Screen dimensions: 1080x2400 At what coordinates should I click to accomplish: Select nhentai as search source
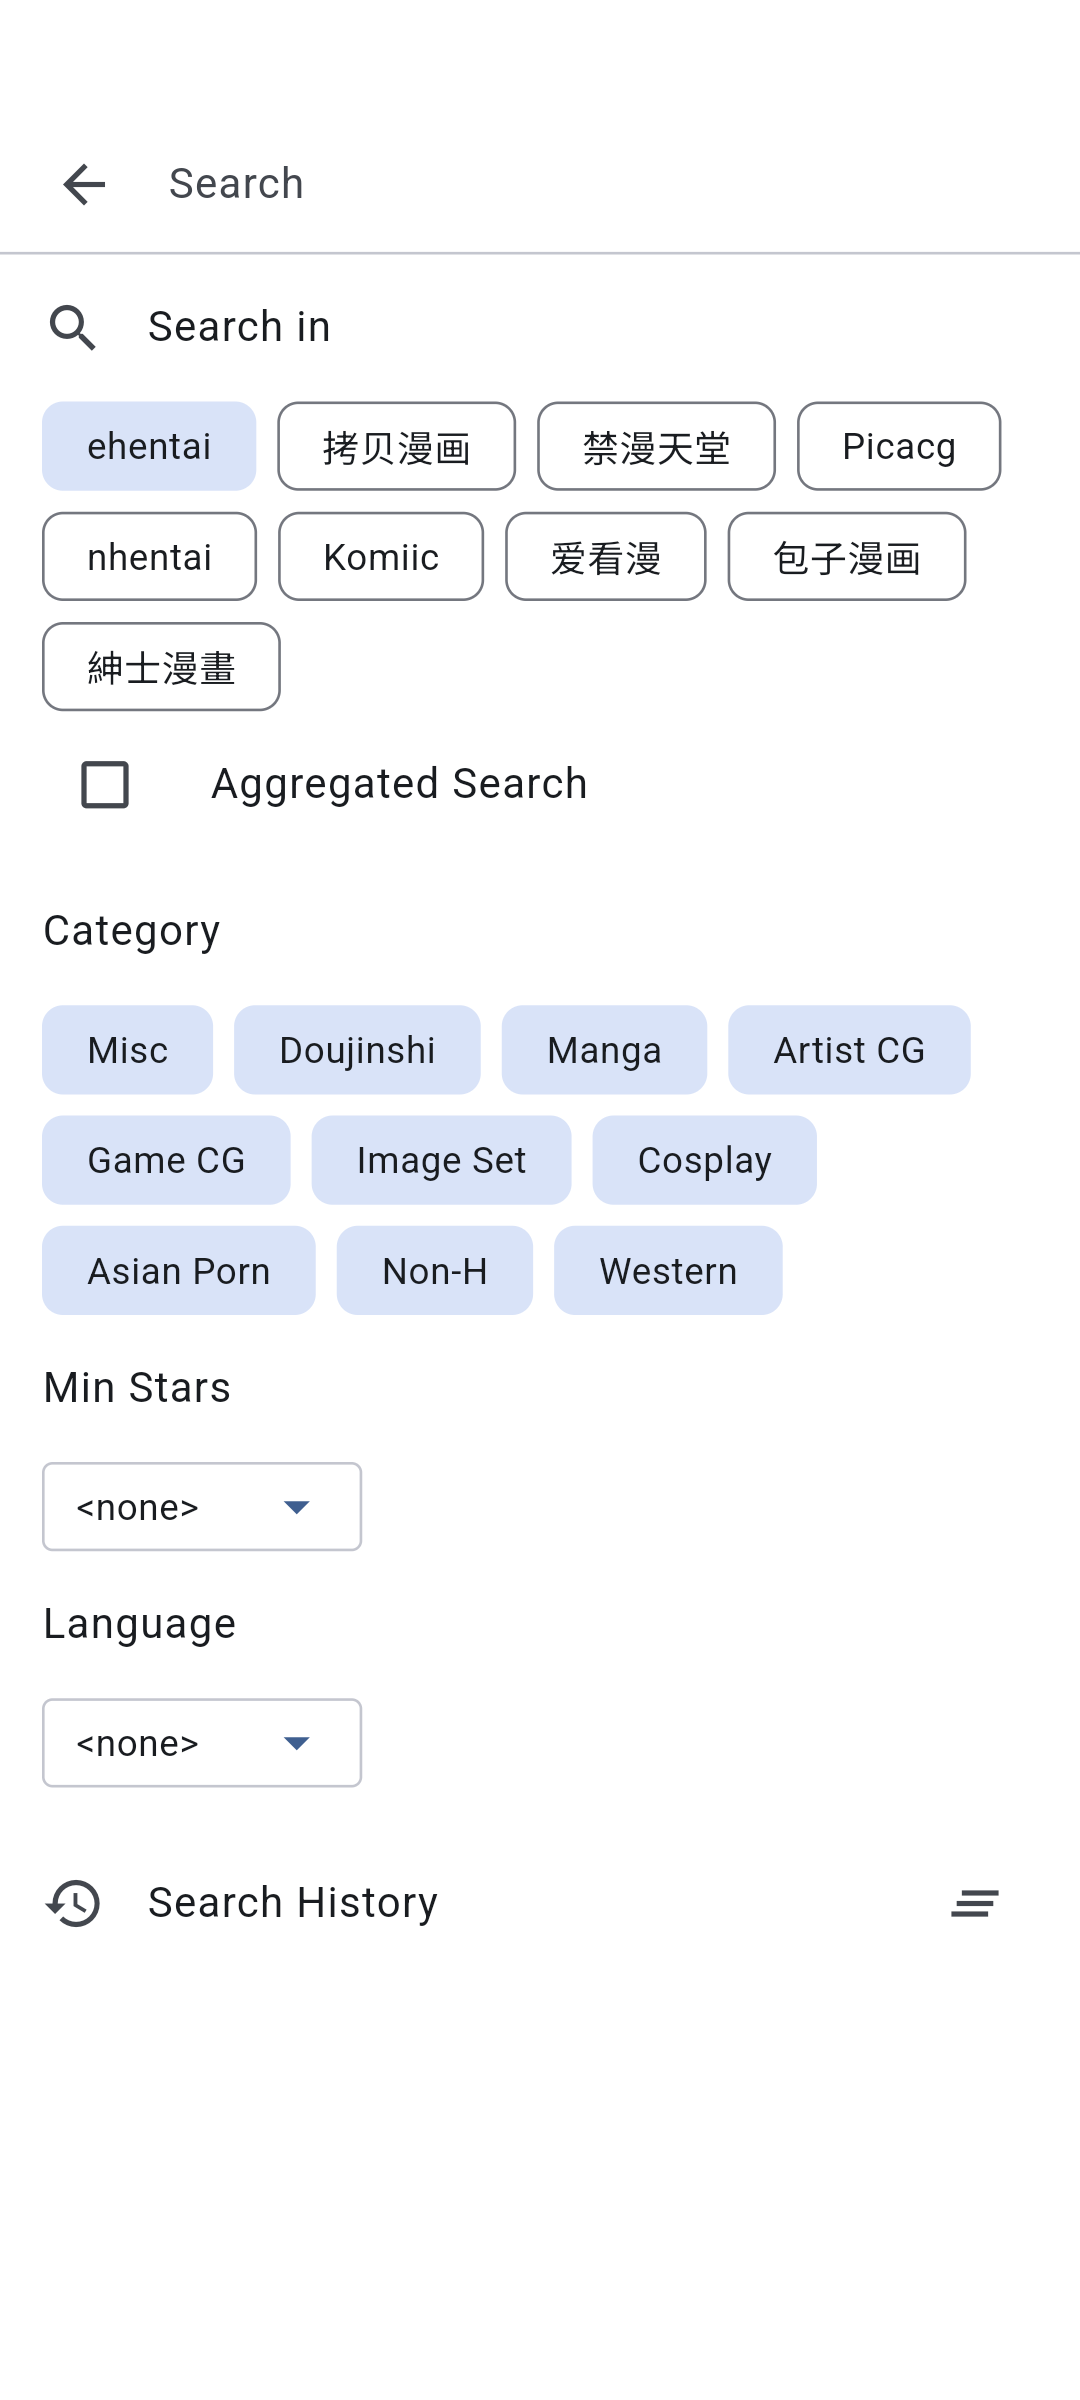click(x=149, y=557)
